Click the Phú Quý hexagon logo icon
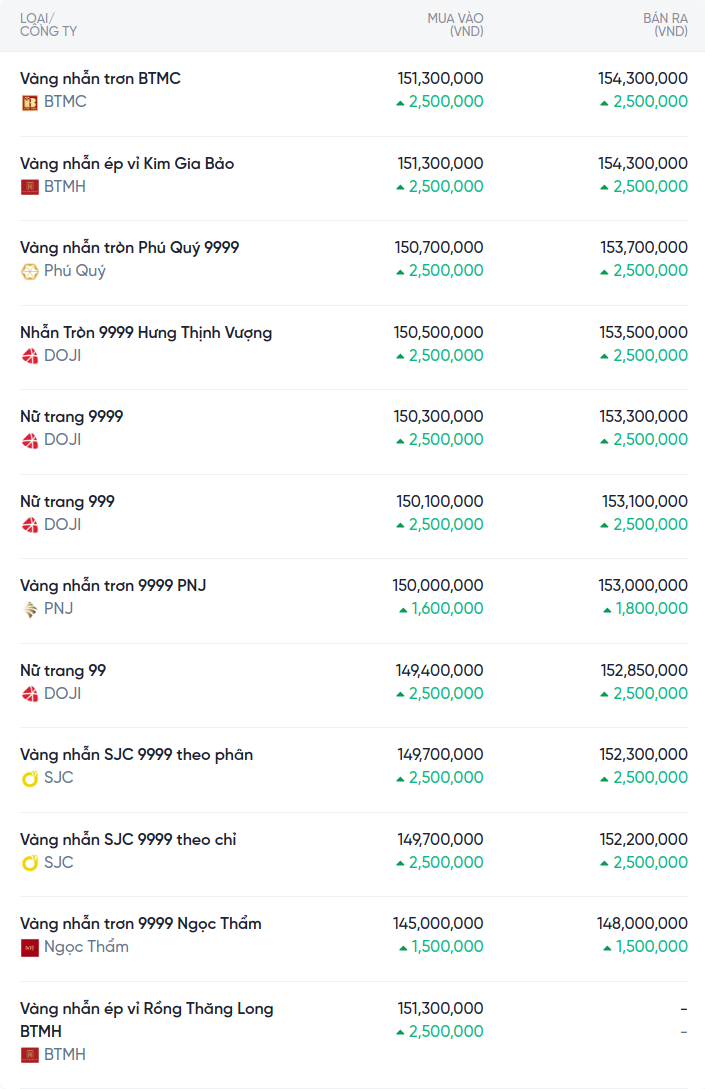Image resolution: width=705 pixels, height=1089 pixels. (30, 271)
